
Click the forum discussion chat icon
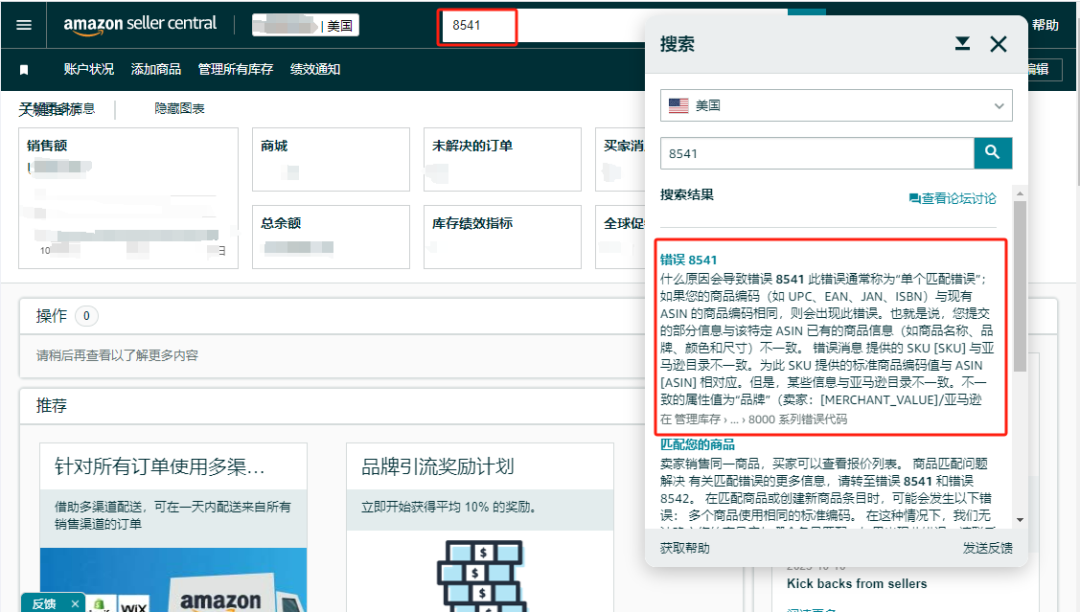click(914, 199)
